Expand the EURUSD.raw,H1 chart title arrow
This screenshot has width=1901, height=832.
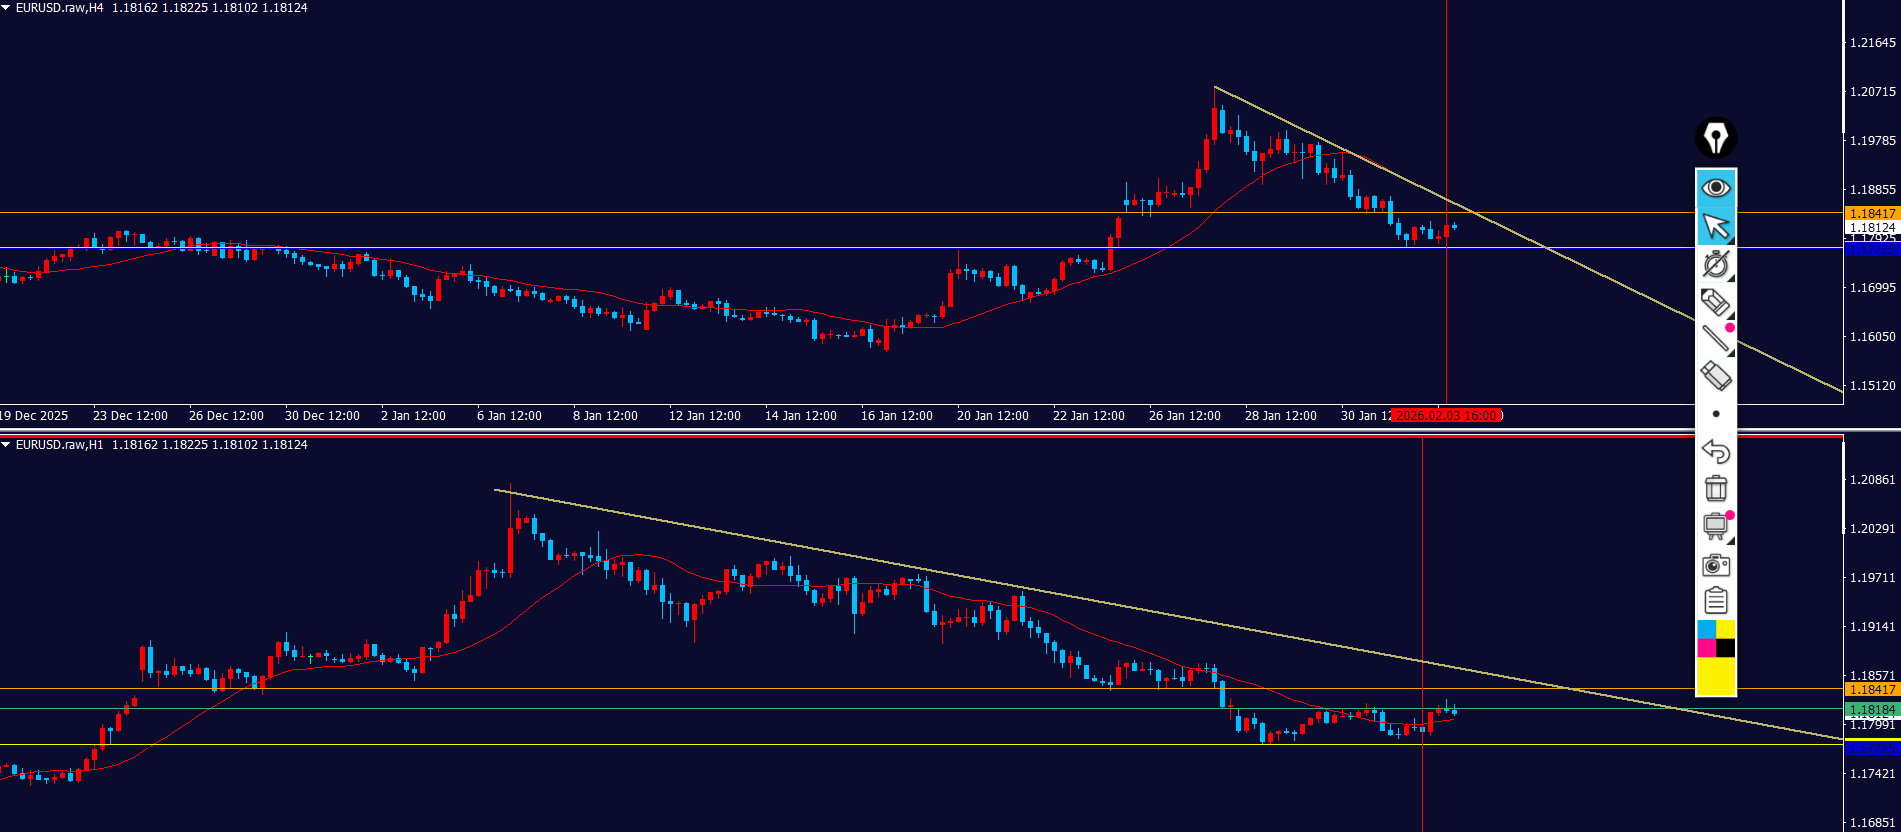tap(6, 445)
